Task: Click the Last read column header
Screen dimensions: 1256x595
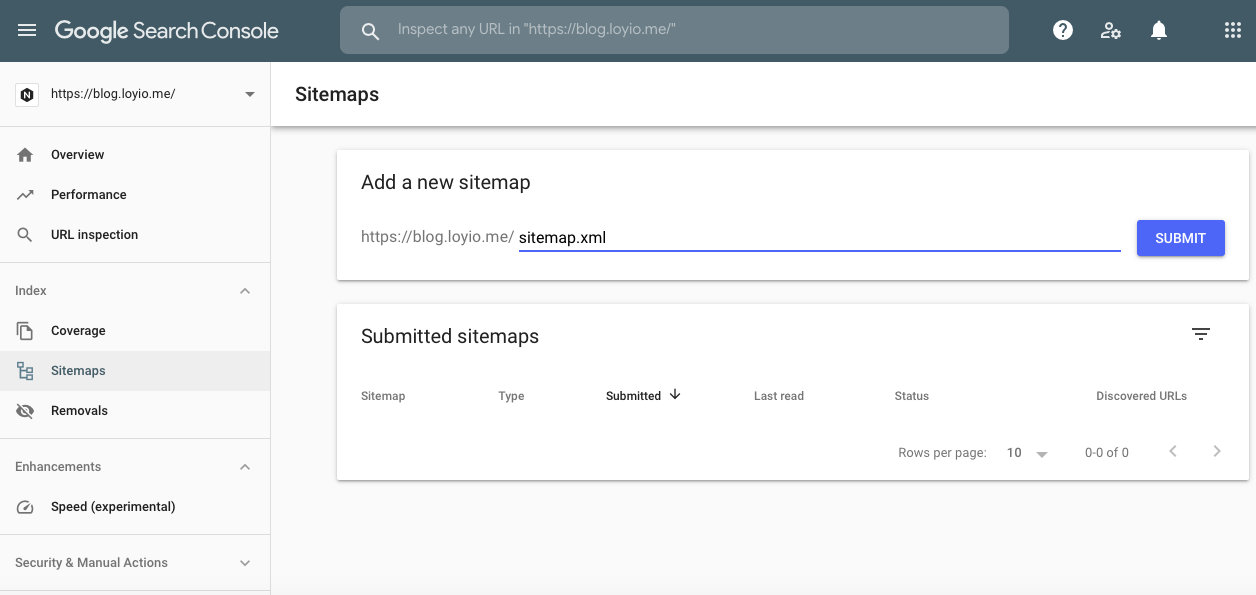Action: click(x=779, y=396)
